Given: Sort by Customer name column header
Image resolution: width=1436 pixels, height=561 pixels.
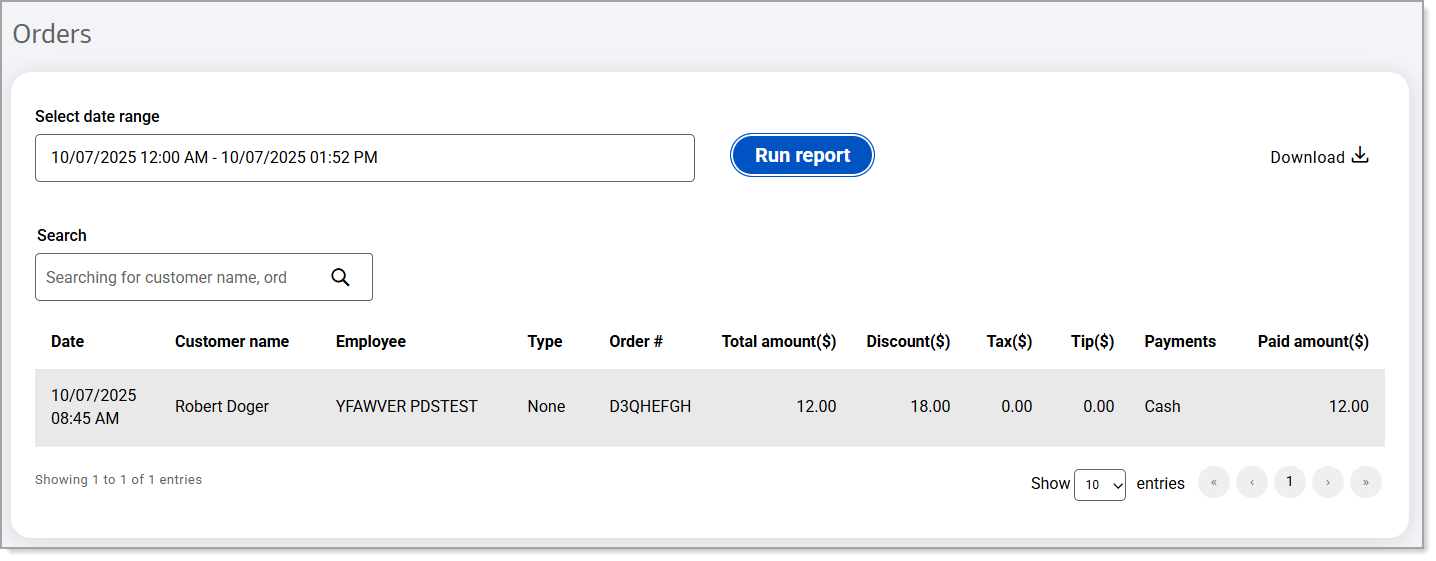Looking at the screenshot, I should (232, 341).
